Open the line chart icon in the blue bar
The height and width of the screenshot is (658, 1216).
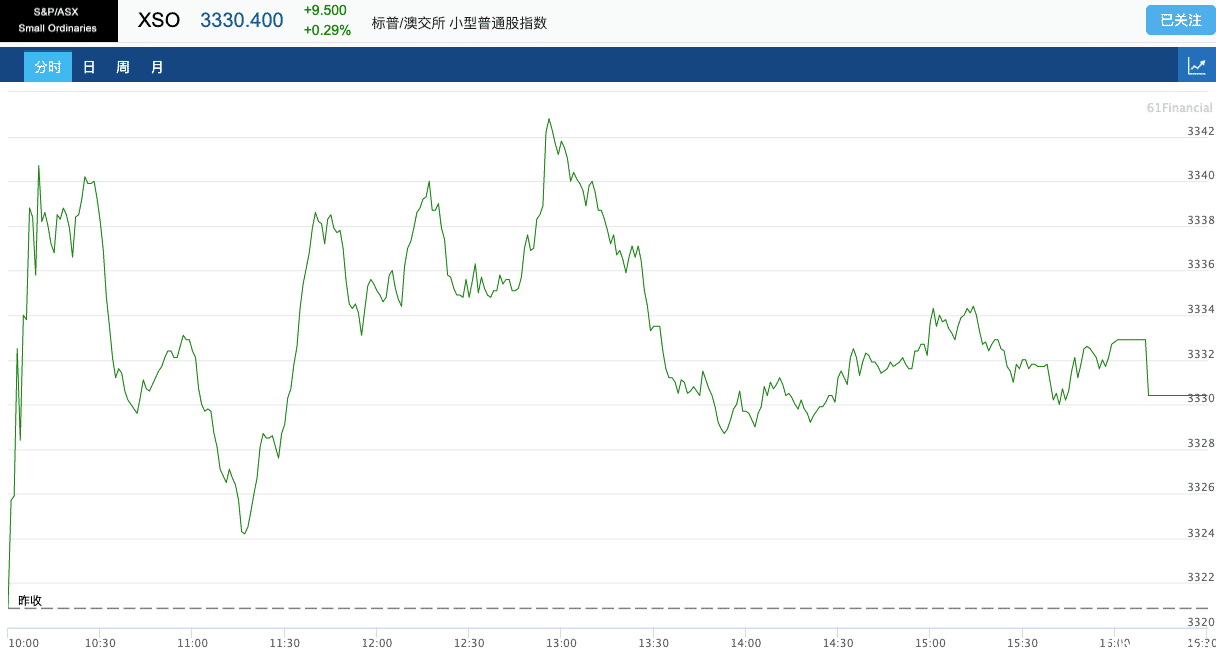pos(1197,67)
